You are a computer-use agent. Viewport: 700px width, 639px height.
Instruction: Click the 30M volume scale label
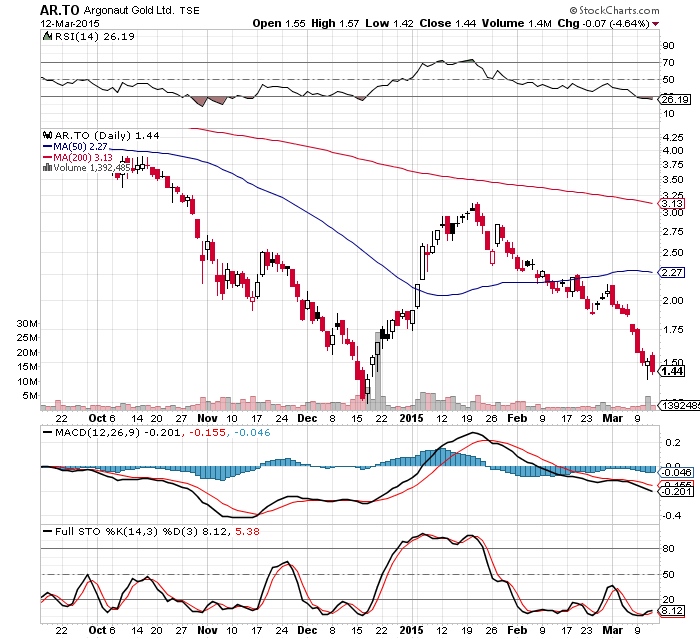click(27, 324)
